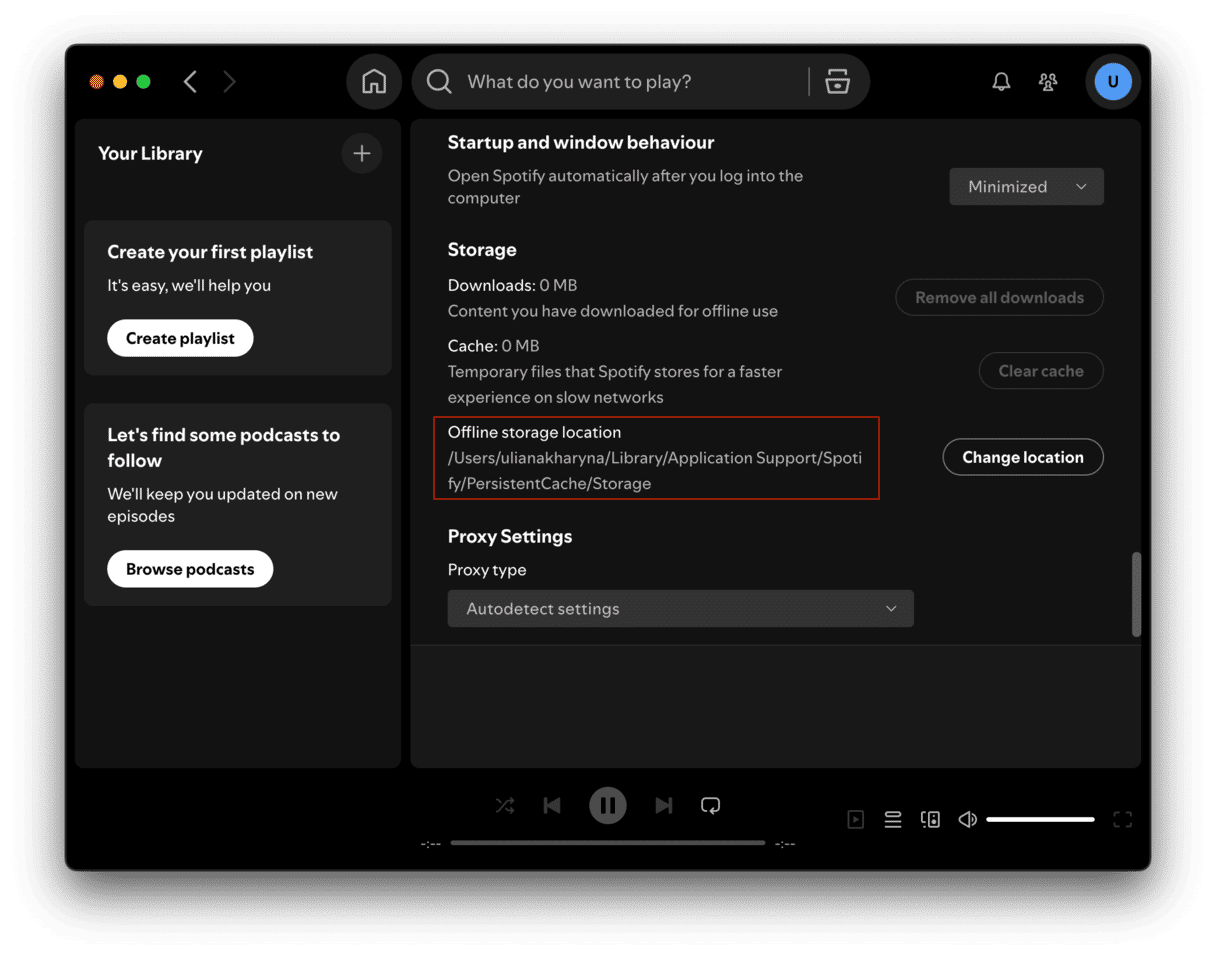
Task: Click 'Let's find some podcasts to follow'
Action: tap(223, 448)
